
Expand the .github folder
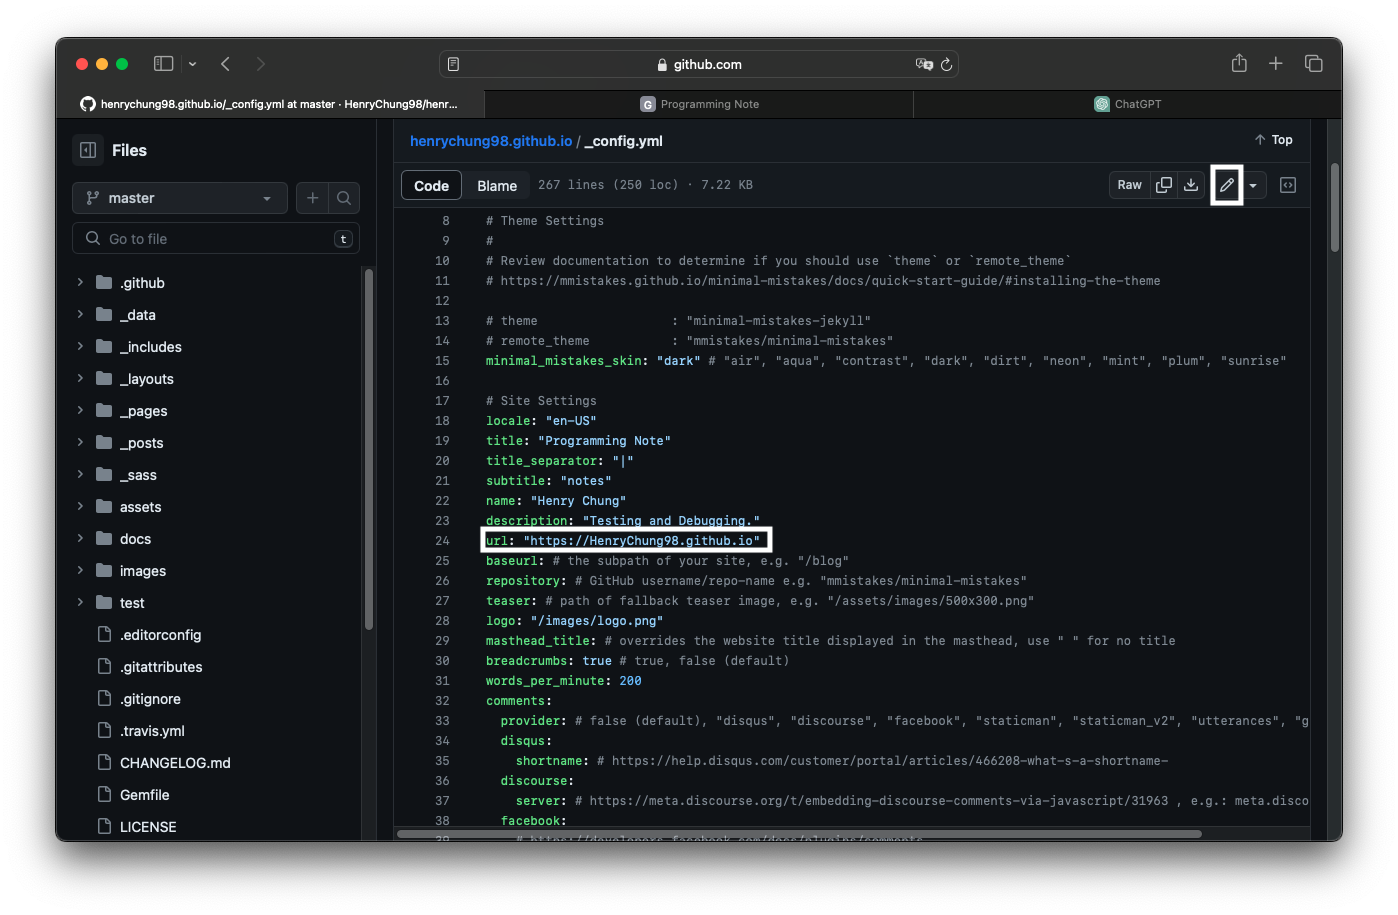80,283
